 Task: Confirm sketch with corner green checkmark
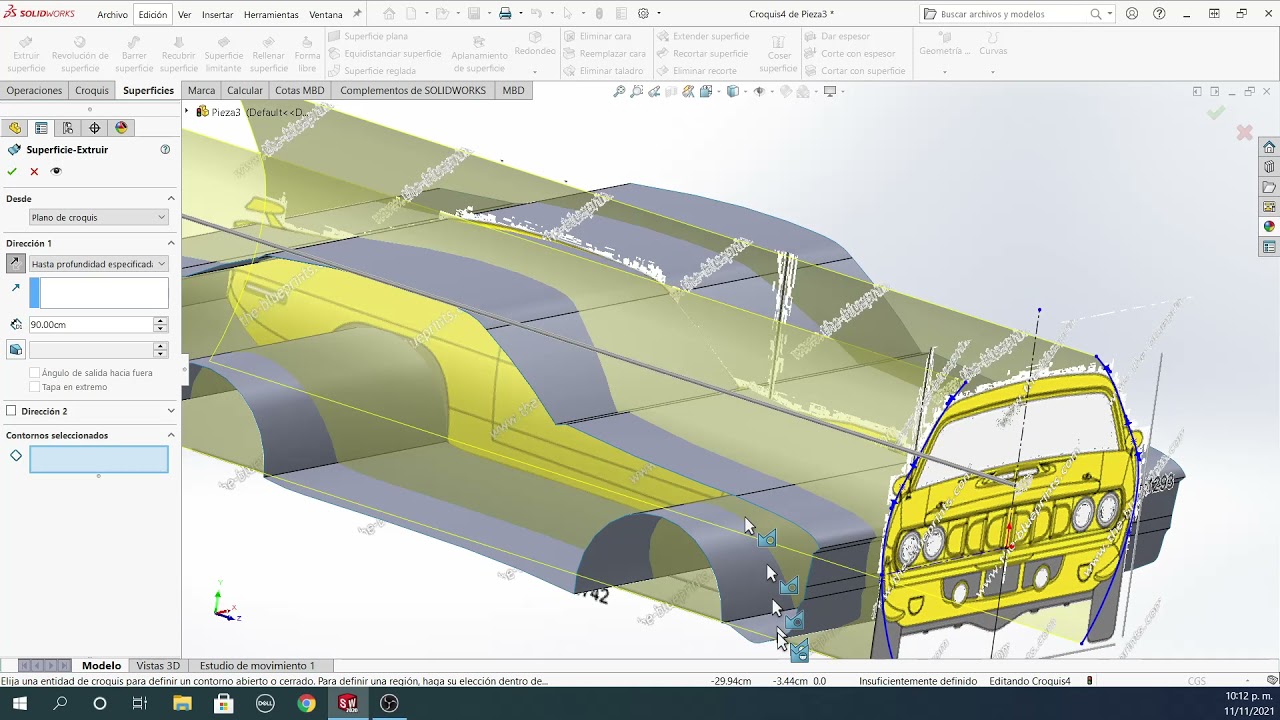(1216, 113)
